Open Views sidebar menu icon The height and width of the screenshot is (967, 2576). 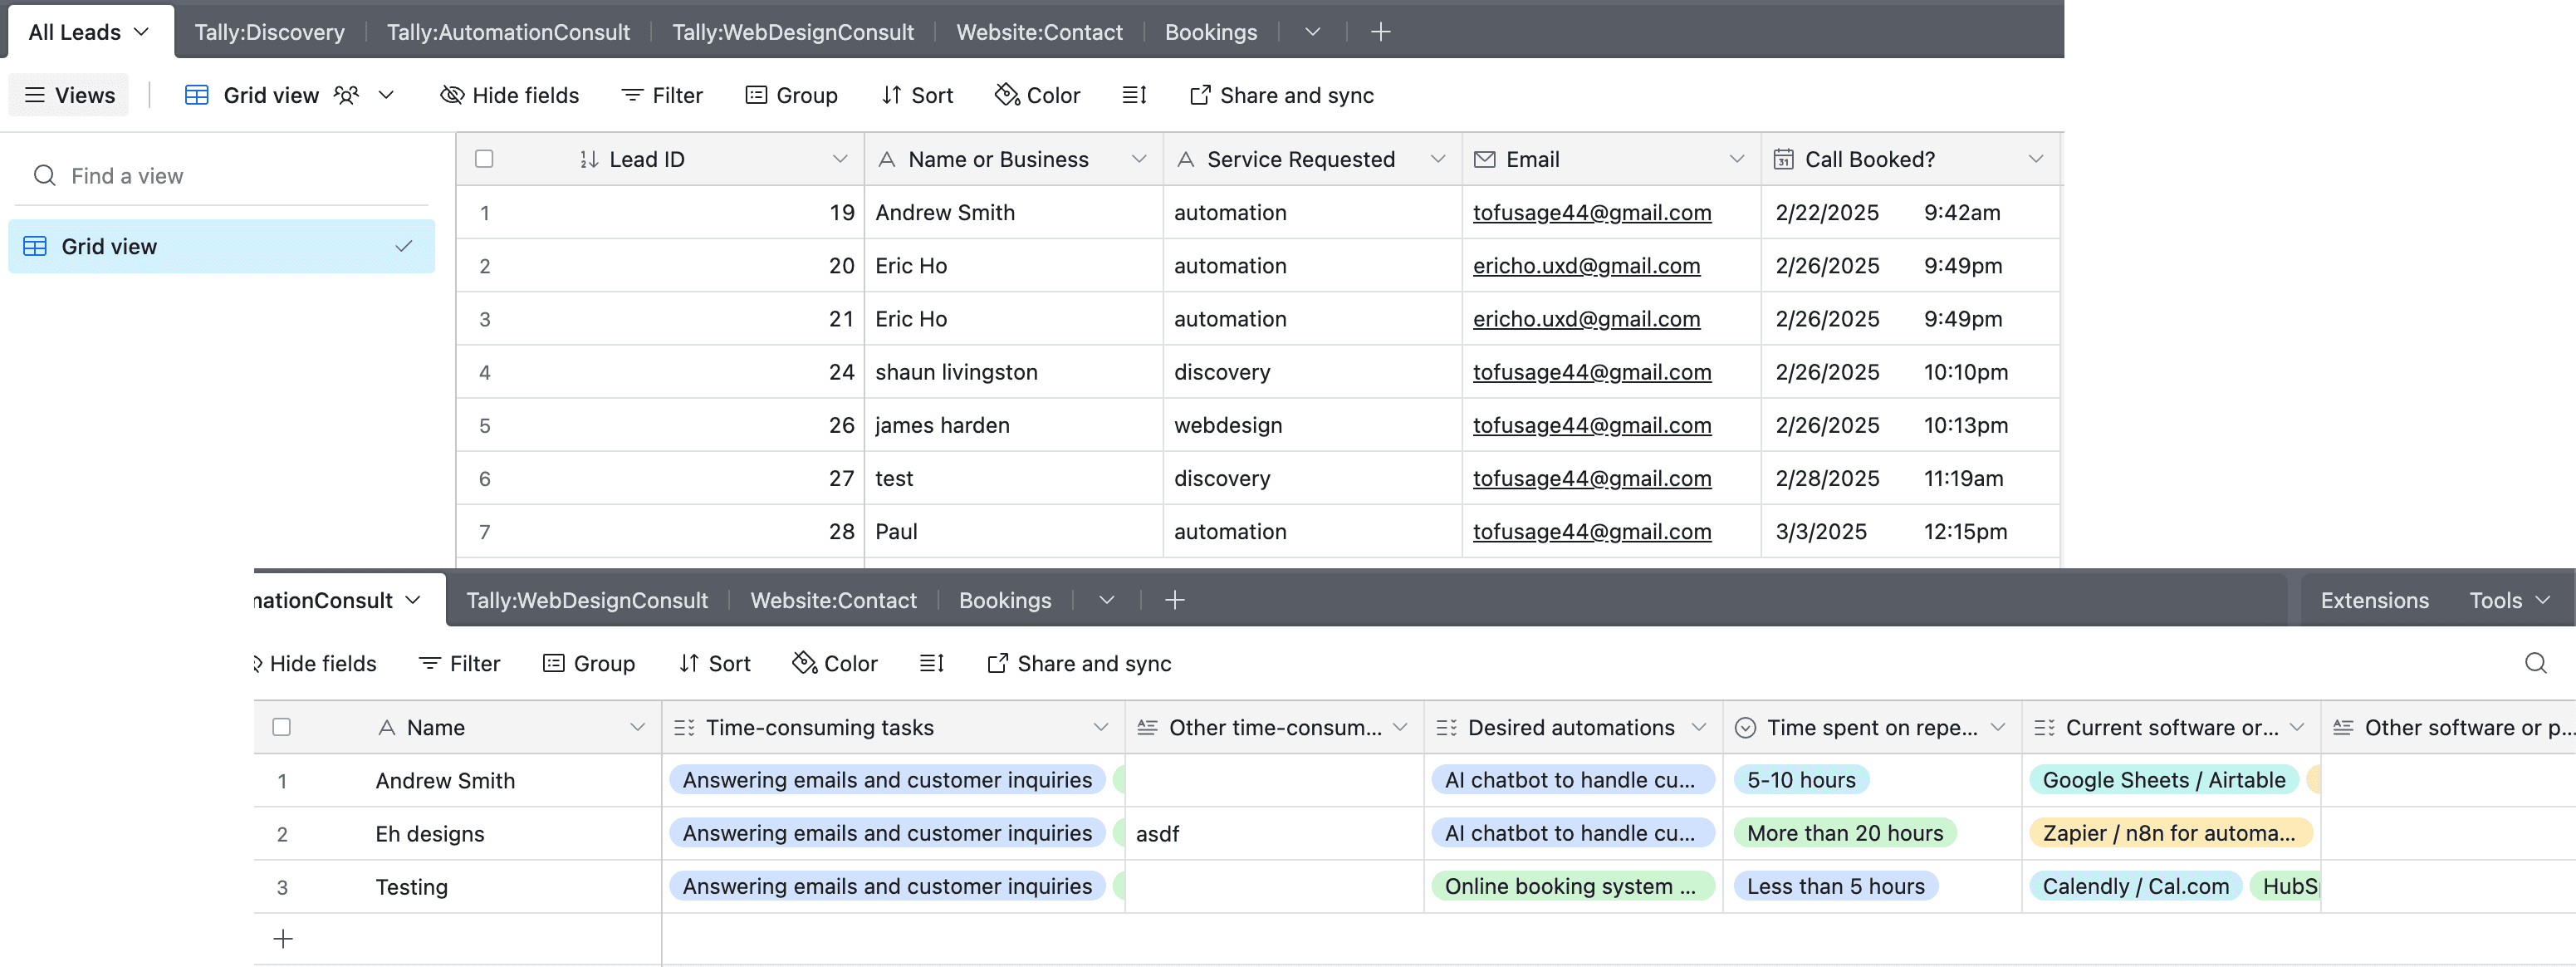(x=35, y=95)
